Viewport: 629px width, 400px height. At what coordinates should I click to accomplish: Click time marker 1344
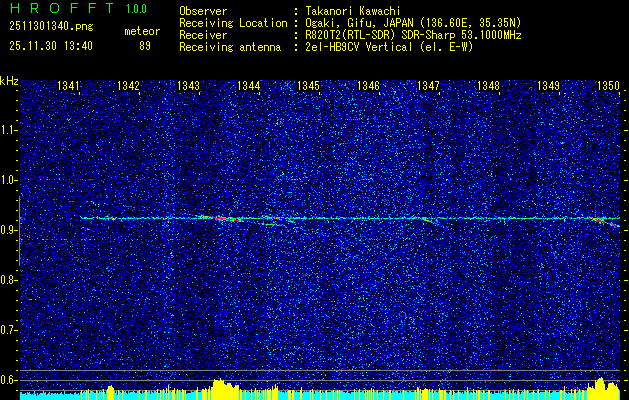[248, 85]
